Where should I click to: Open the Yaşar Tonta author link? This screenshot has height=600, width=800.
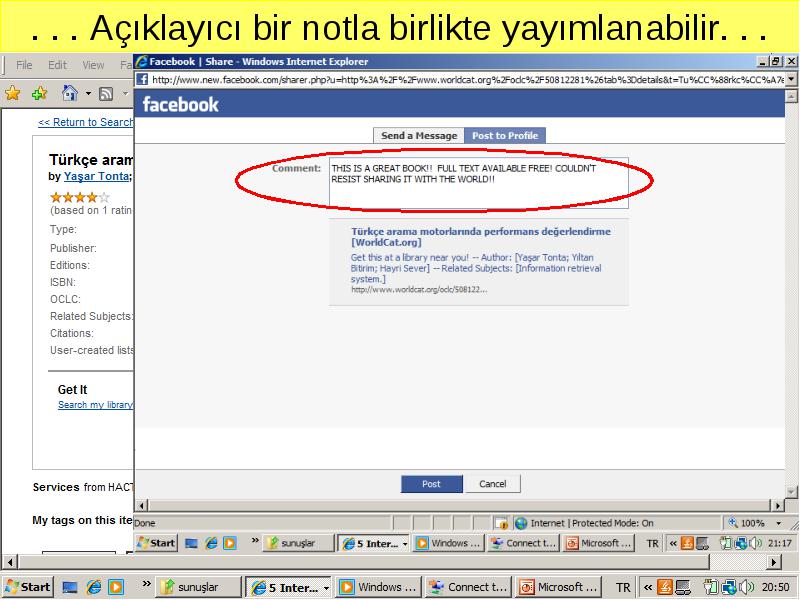(96, 177)
